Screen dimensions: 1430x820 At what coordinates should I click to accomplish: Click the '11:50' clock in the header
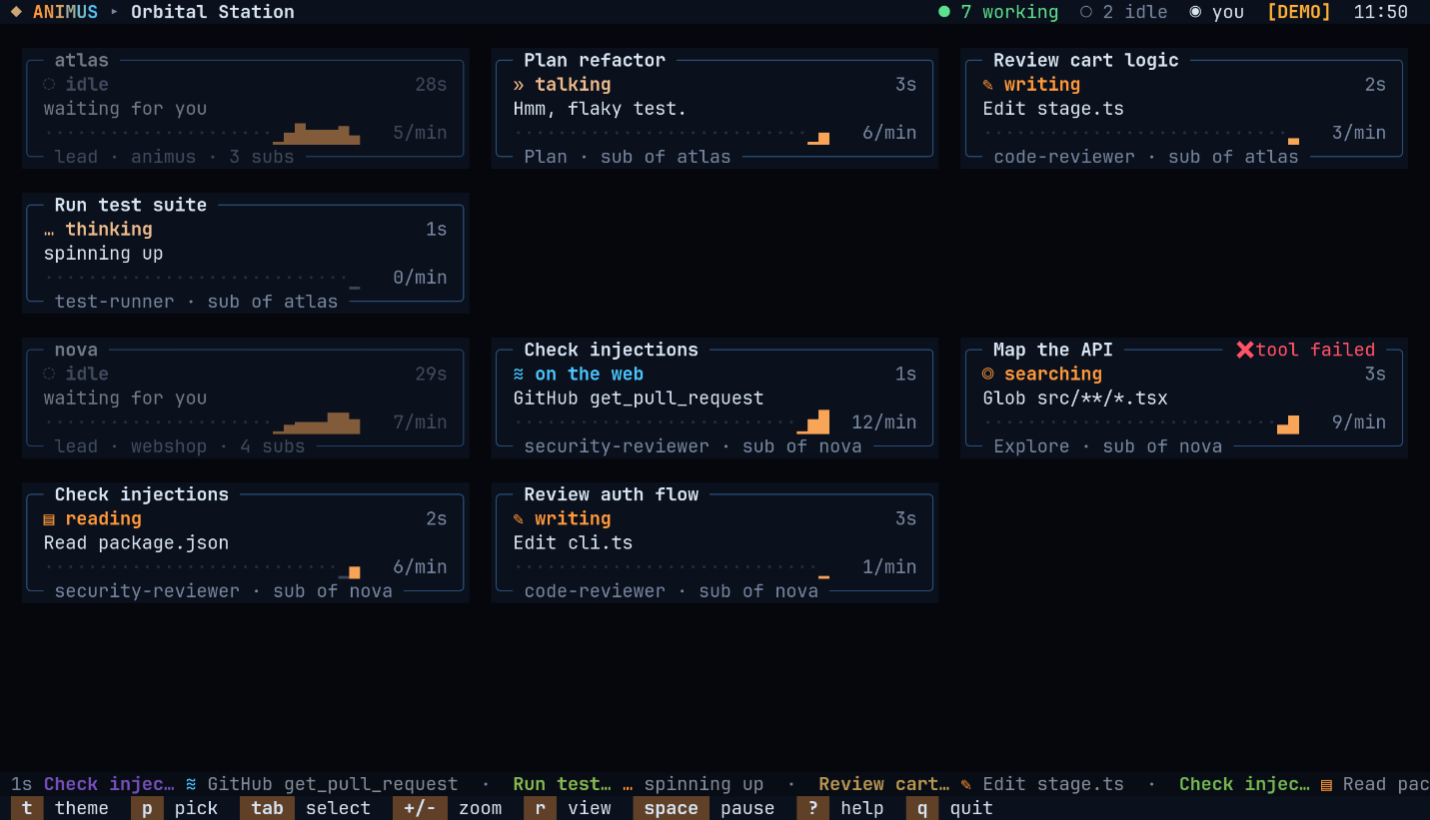coord(1381,12)
